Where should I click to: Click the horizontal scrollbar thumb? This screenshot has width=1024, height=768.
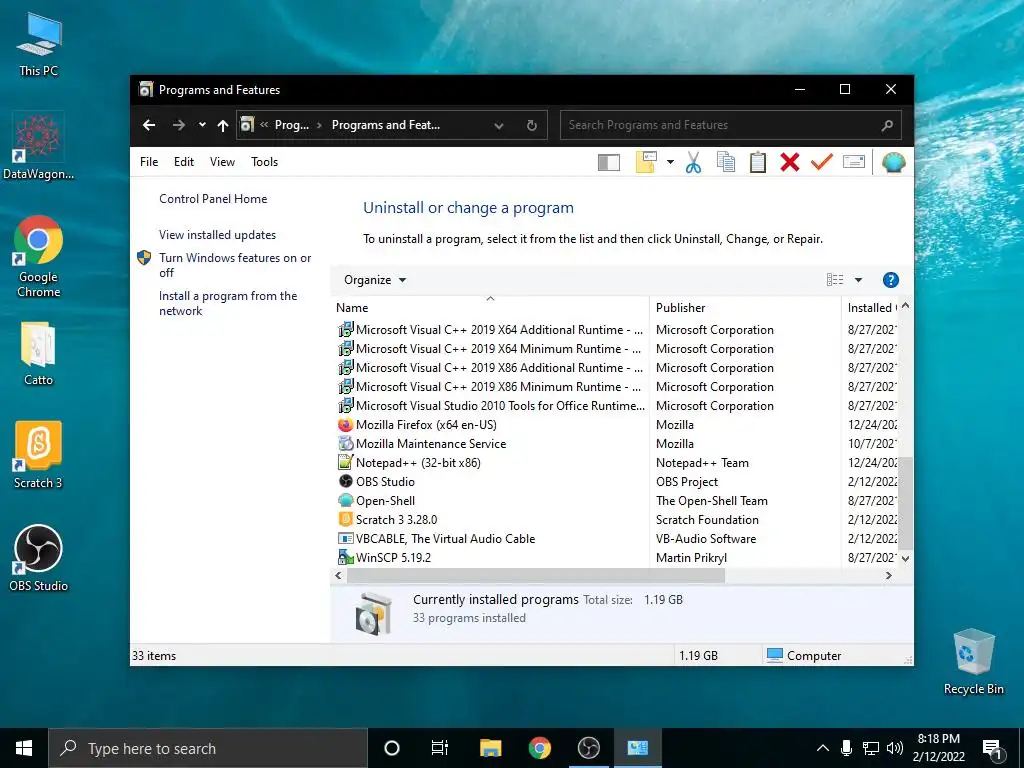pyautogui.click(x=536, y=575)
